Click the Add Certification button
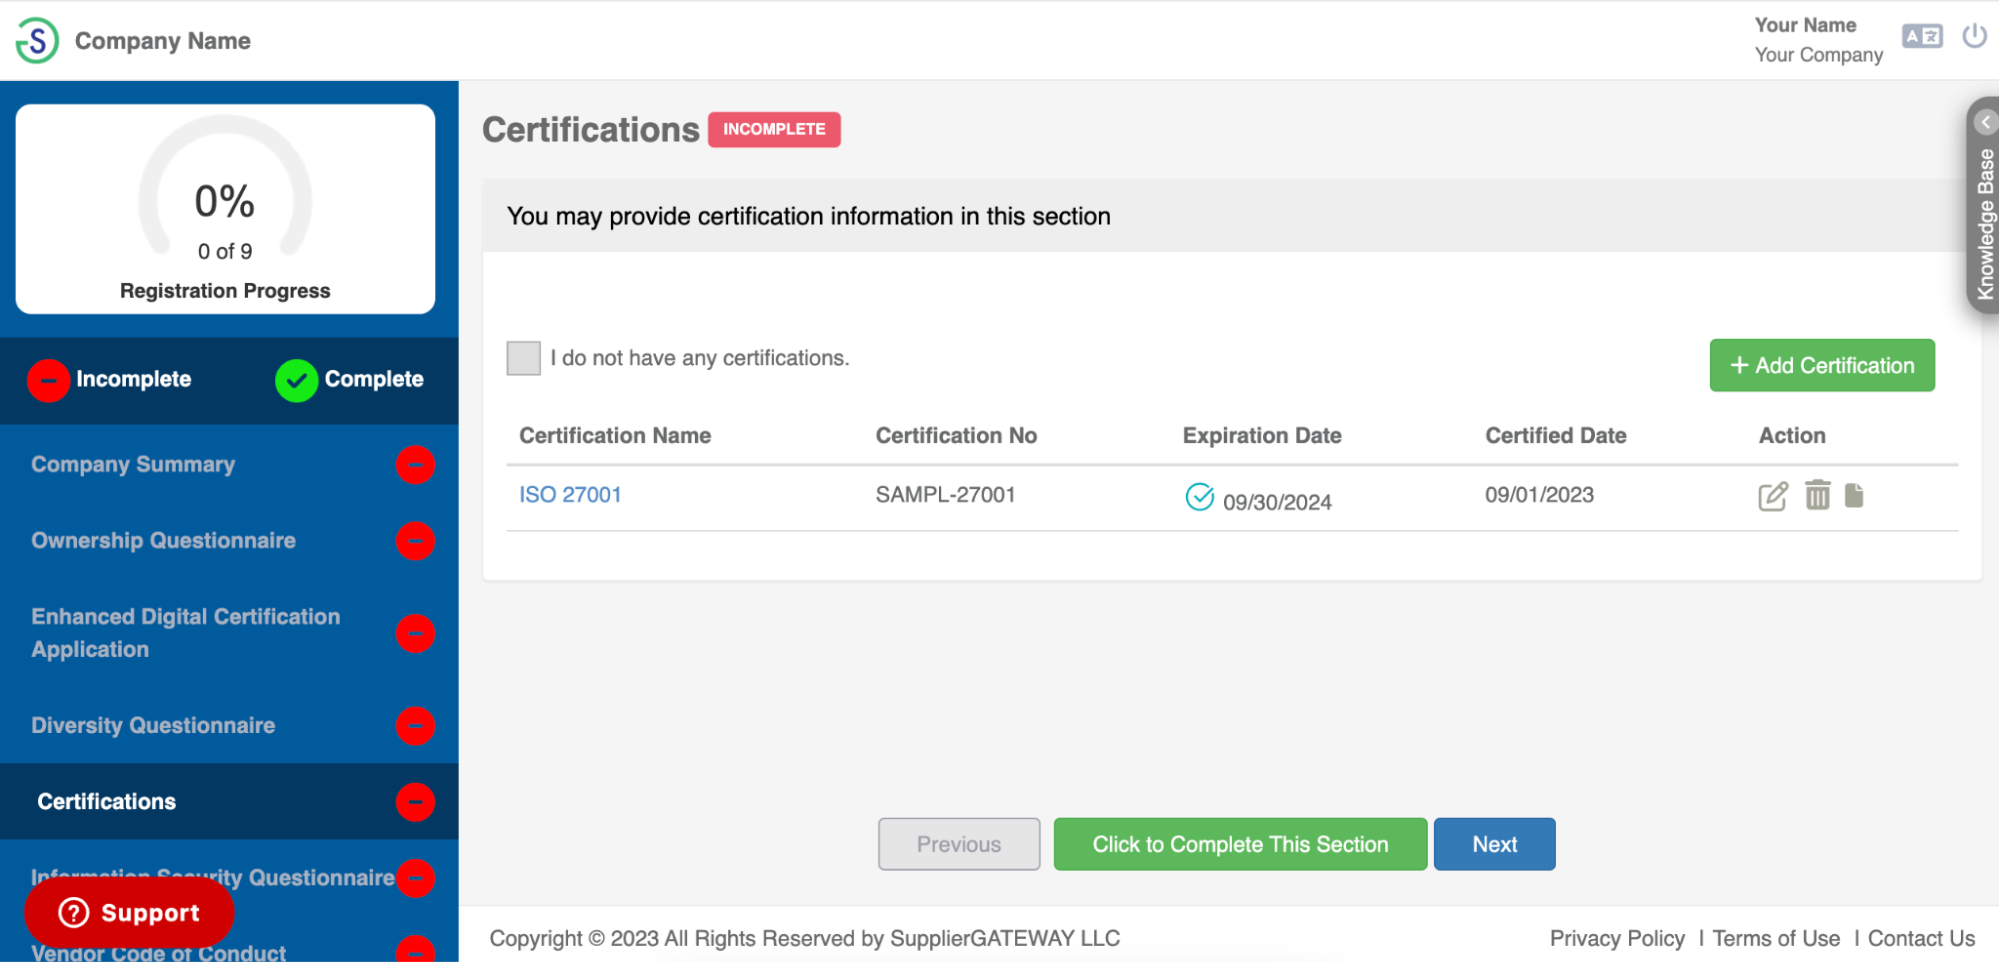The width and height of the screenshot is (1999, 963). click(x=1821, y=365)
